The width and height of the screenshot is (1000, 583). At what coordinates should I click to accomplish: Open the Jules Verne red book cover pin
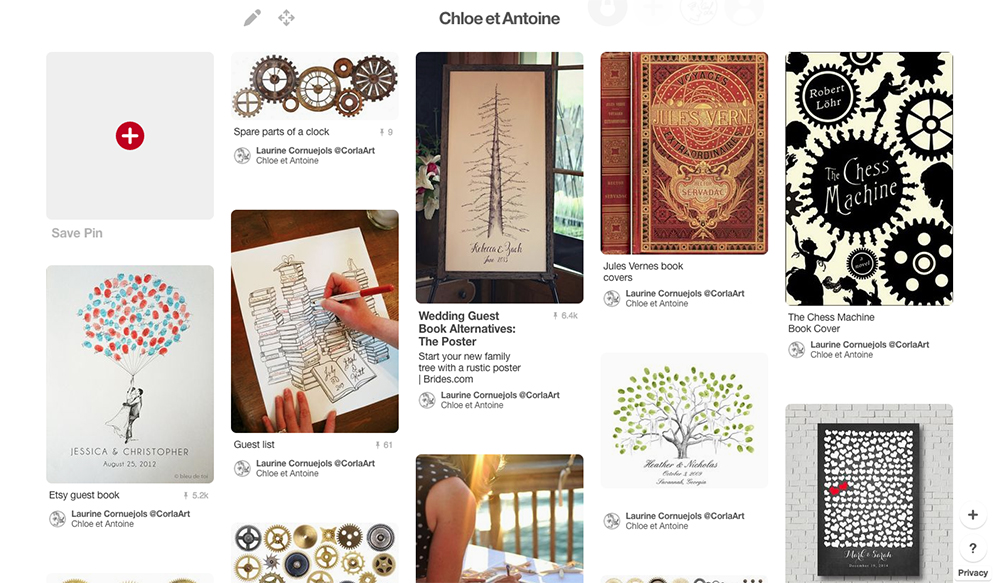tap(684, 153)
